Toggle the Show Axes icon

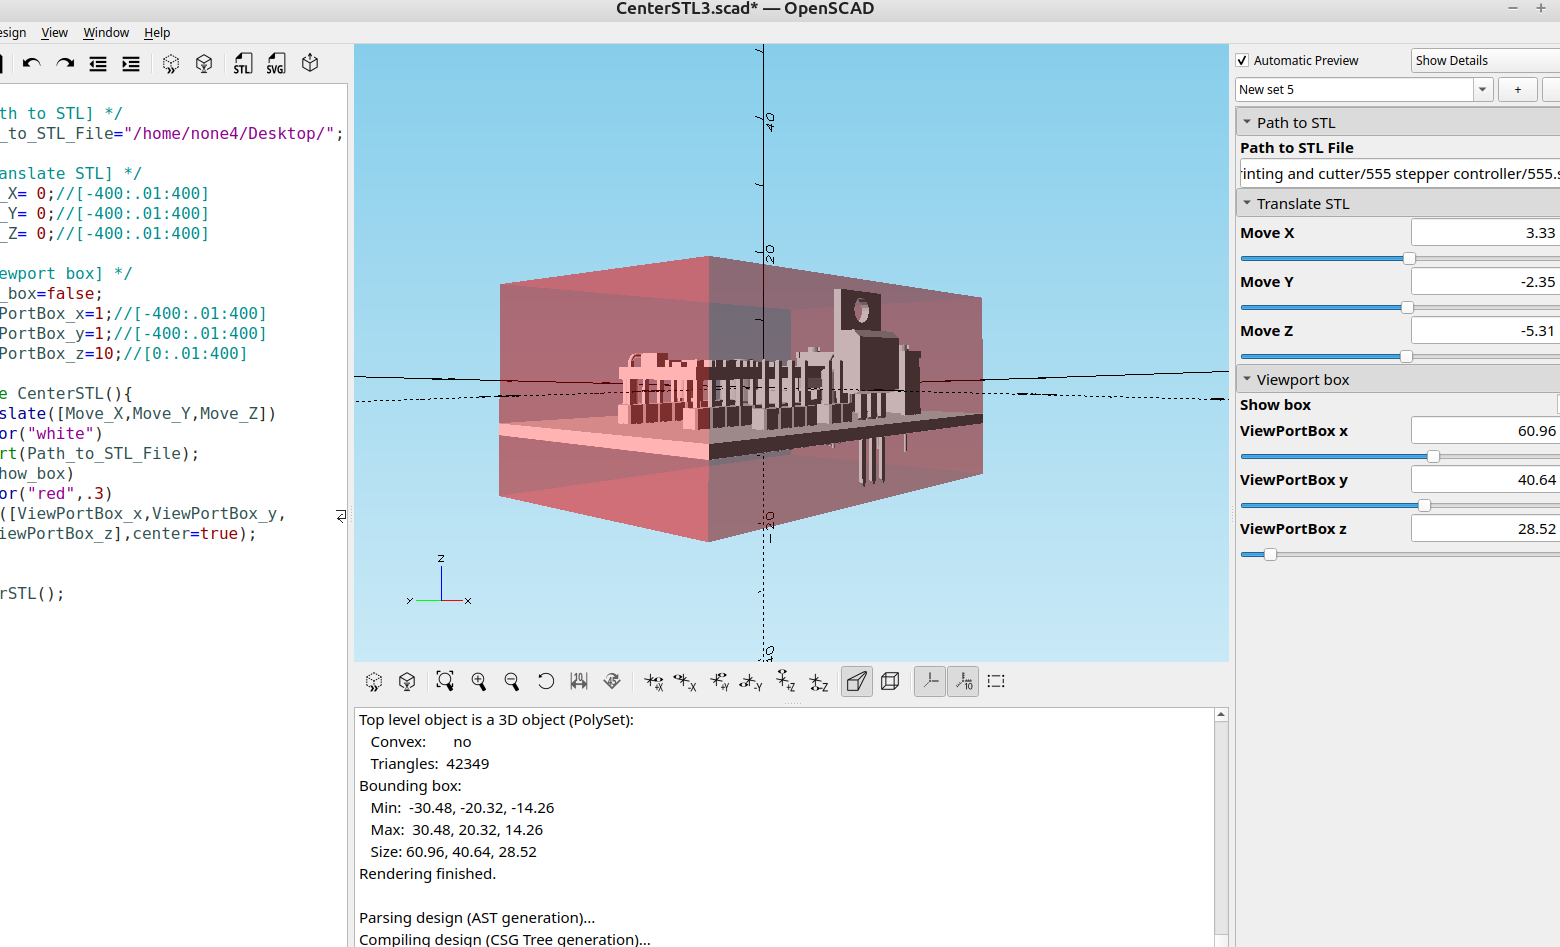(x=929, y=681)
